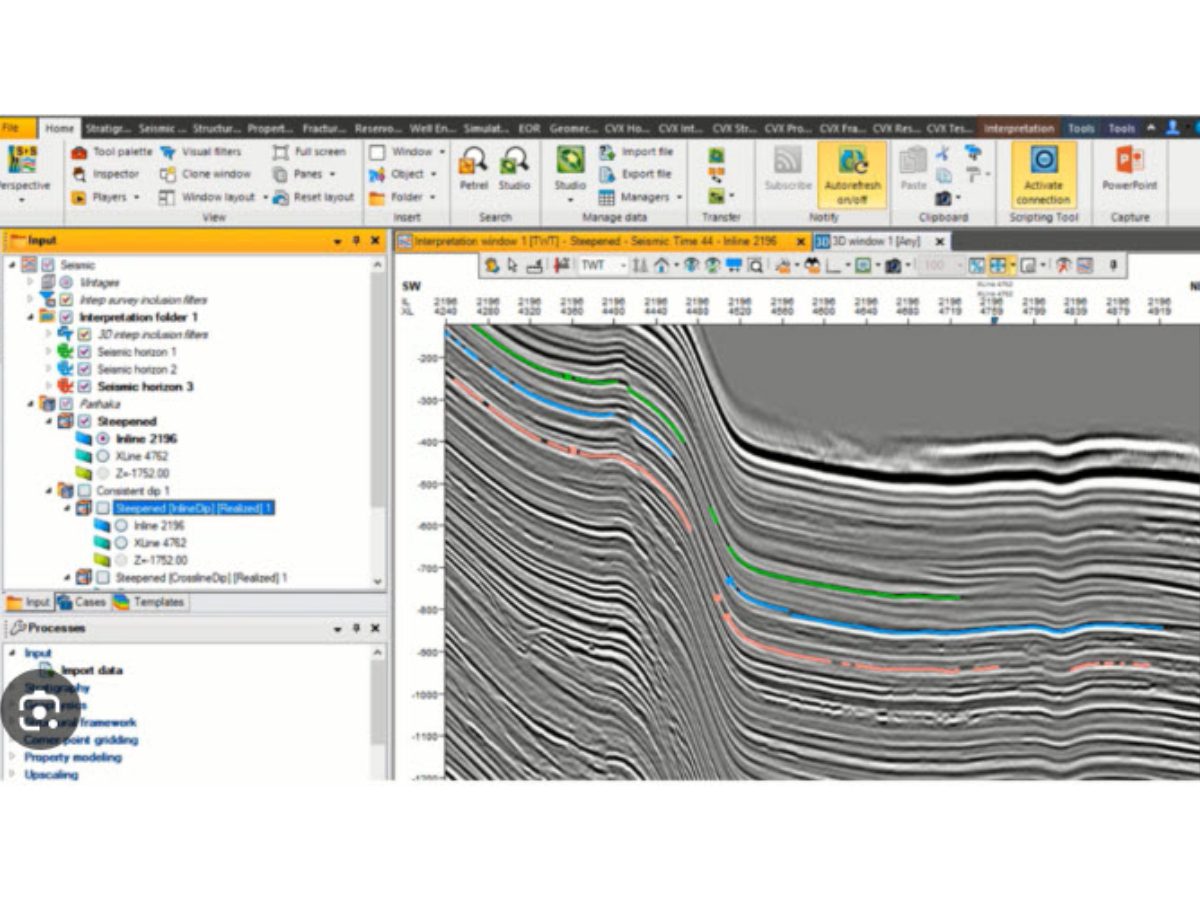Image resolution: width=1200 pixels, height=900 pixels.
Task: Select the Vintages tree item
Action: [99, 283]
